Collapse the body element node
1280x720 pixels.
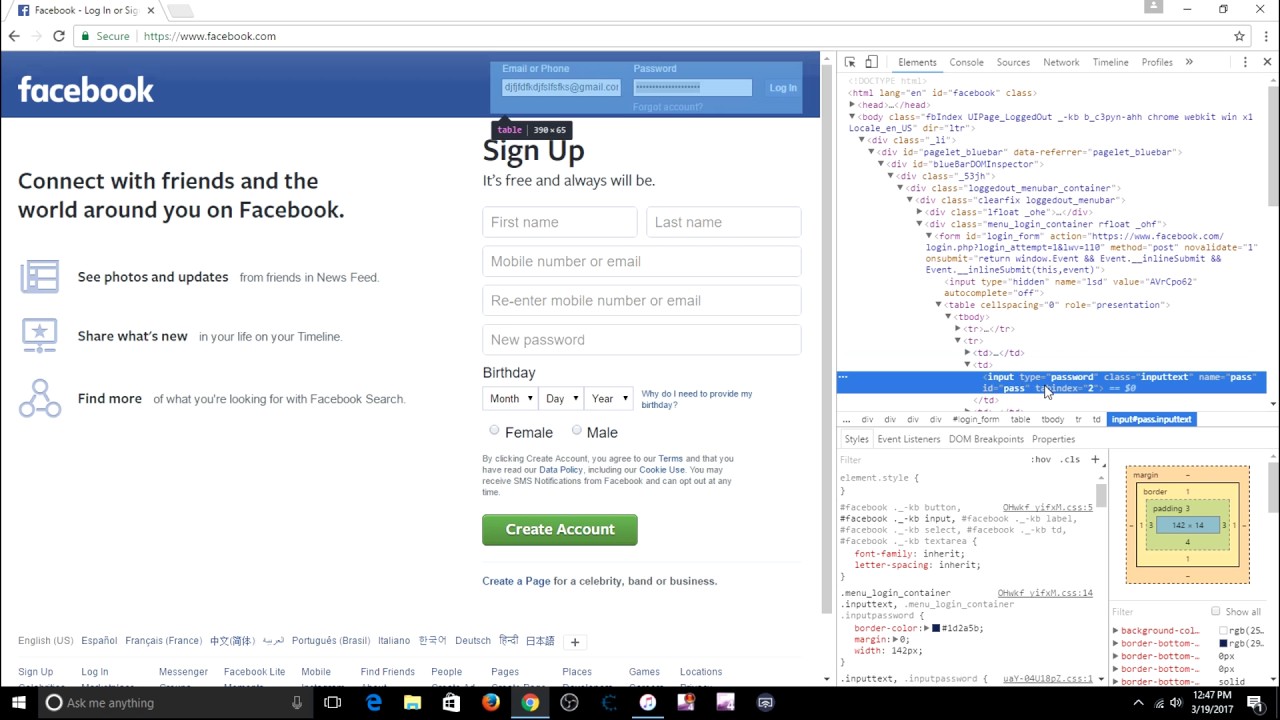coord(852,116)
